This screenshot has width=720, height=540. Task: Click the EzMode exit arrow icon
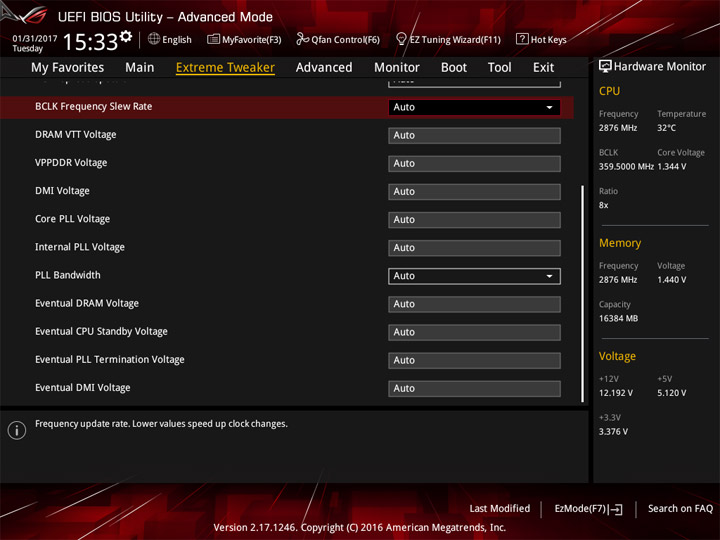(x=617, y=509)
